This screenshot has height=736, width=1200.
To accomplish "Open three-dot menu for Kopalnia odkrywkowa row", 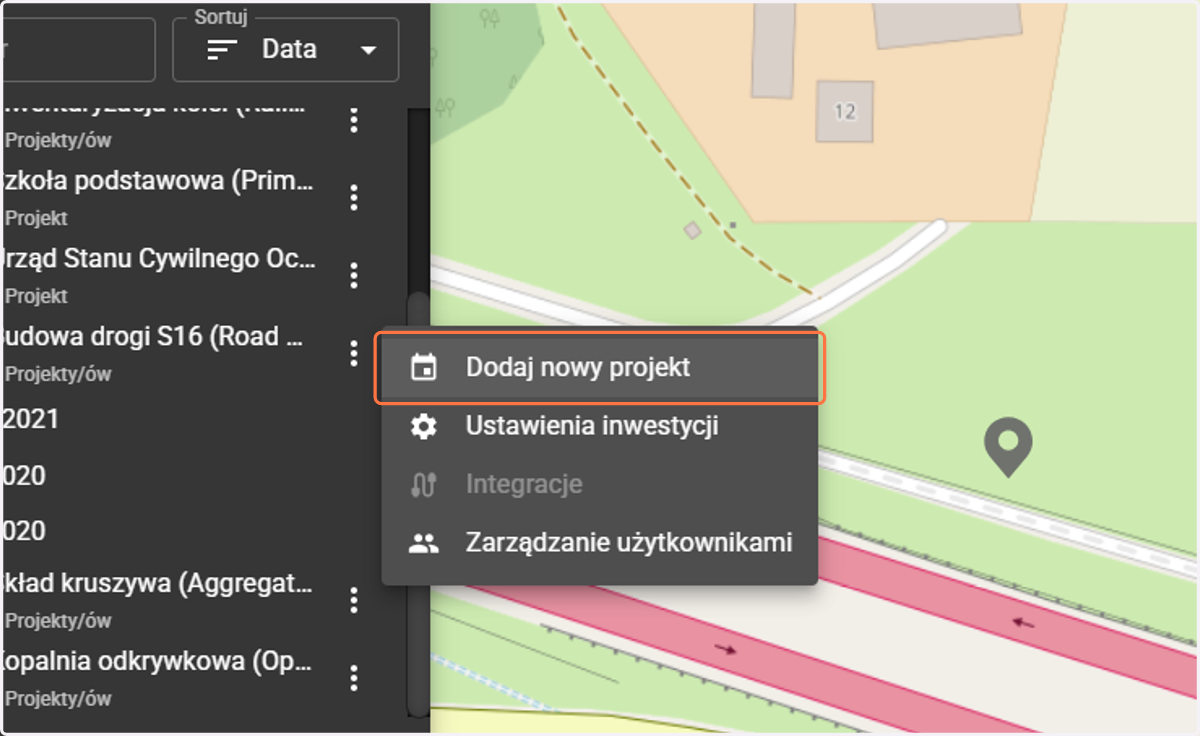I will 353,678.
